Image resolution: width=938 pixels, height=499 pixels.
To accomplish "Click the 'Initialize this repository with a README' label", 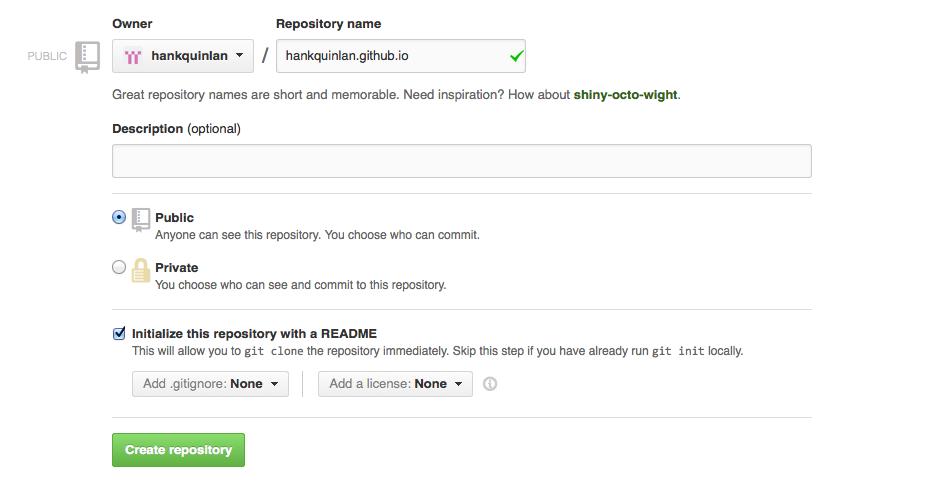I will tap(254, 334).
